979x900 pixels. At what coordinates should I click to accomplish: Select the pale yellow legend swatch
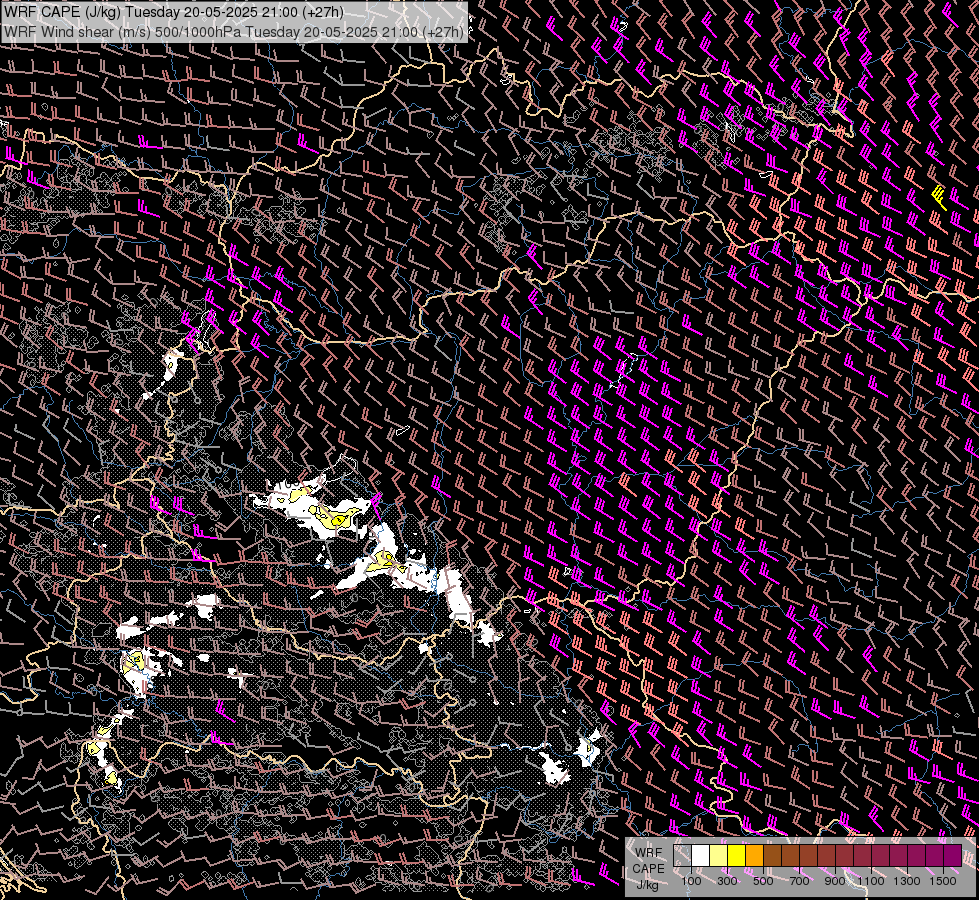[719, 856]
